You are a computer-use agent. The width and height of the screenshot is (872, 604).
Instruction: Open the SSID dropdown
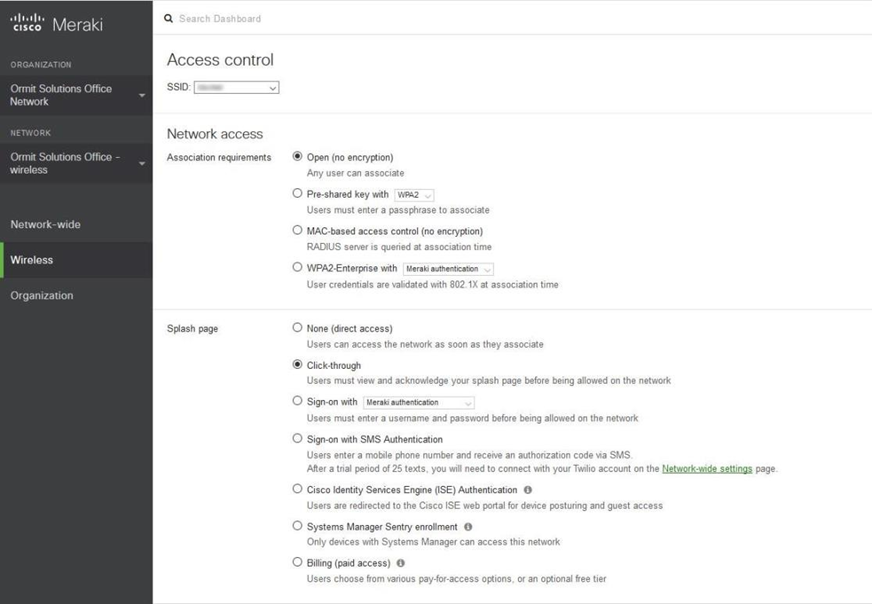[236, 88]
